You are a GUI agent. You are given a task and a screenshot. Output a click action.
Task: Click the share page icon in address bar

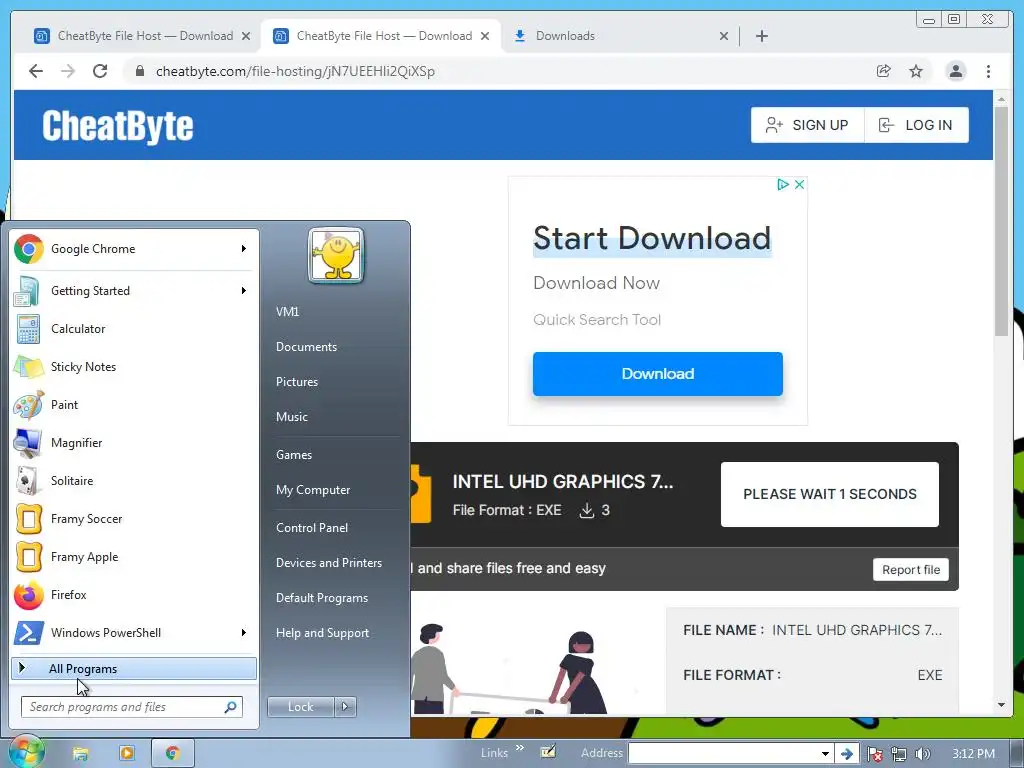coord(883,71)
